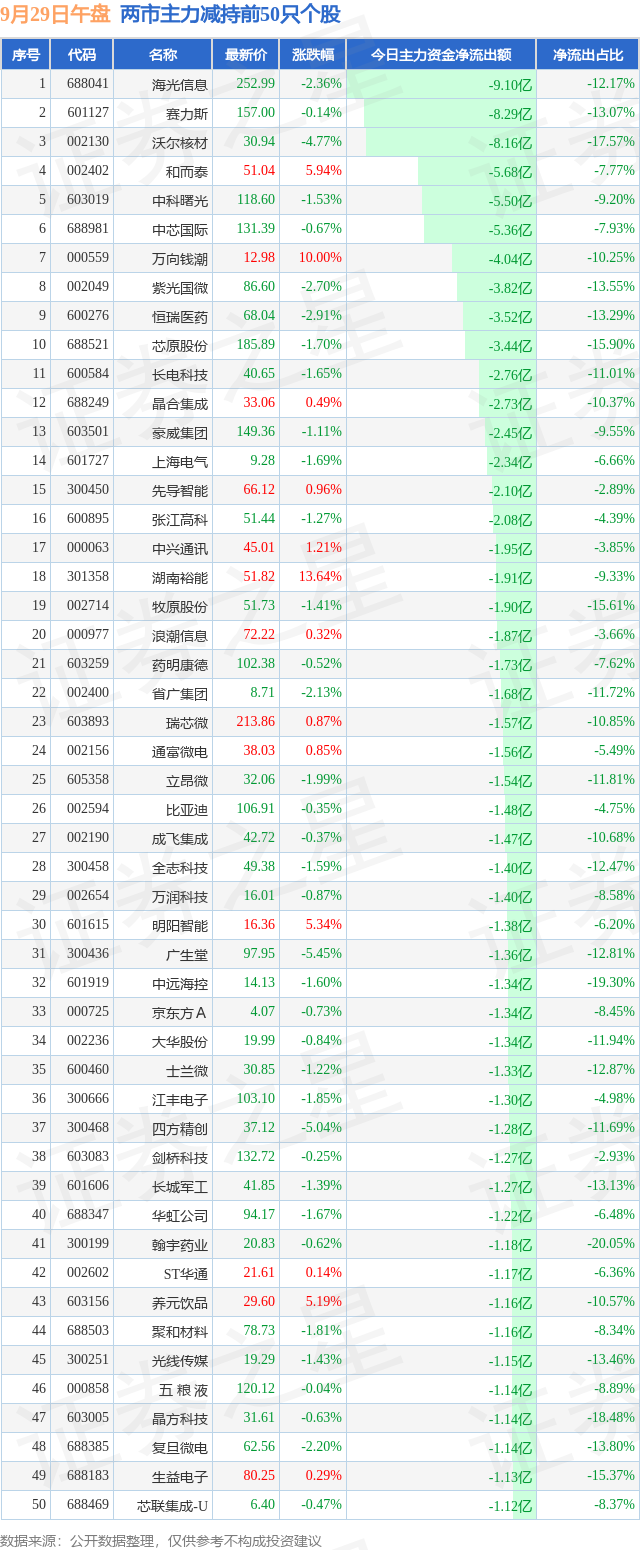This screenshot has height=1550, width=640.
Task: Click 和而泰 price 51.04
Action: click(x=259, y=171)
